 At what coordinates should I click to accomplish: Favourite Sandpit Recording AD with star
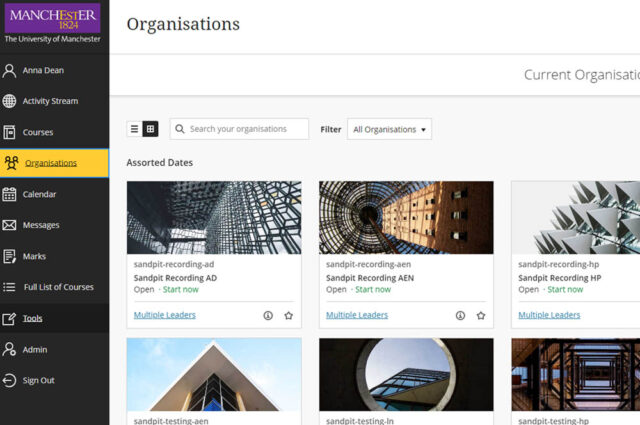coord(289,316)
